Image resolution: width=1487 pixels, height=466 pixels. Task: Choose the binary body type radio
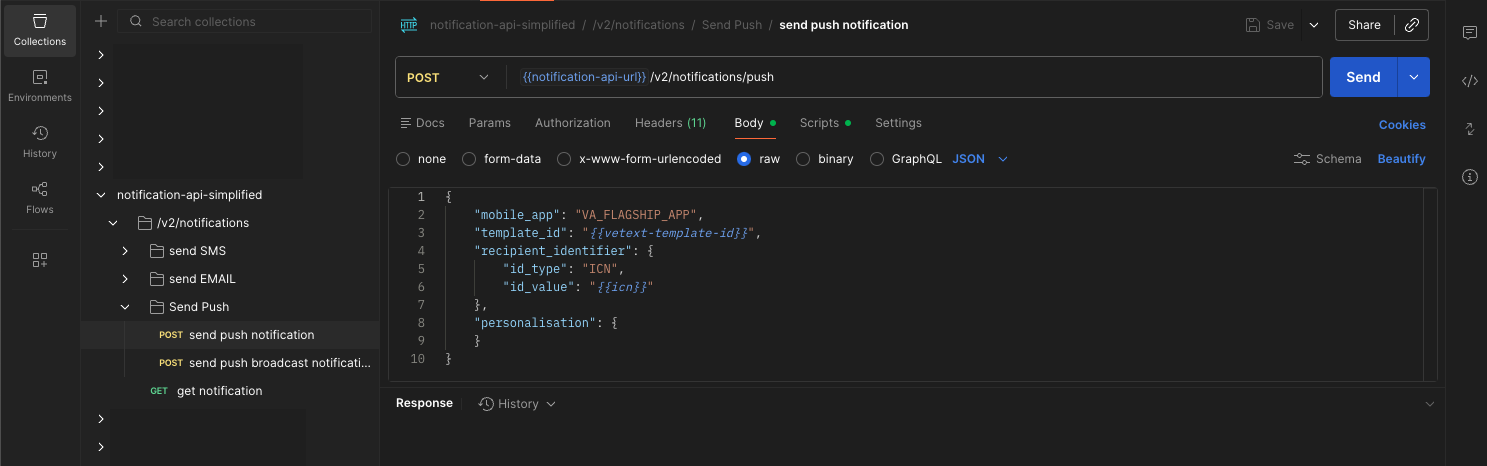point(803,159)
